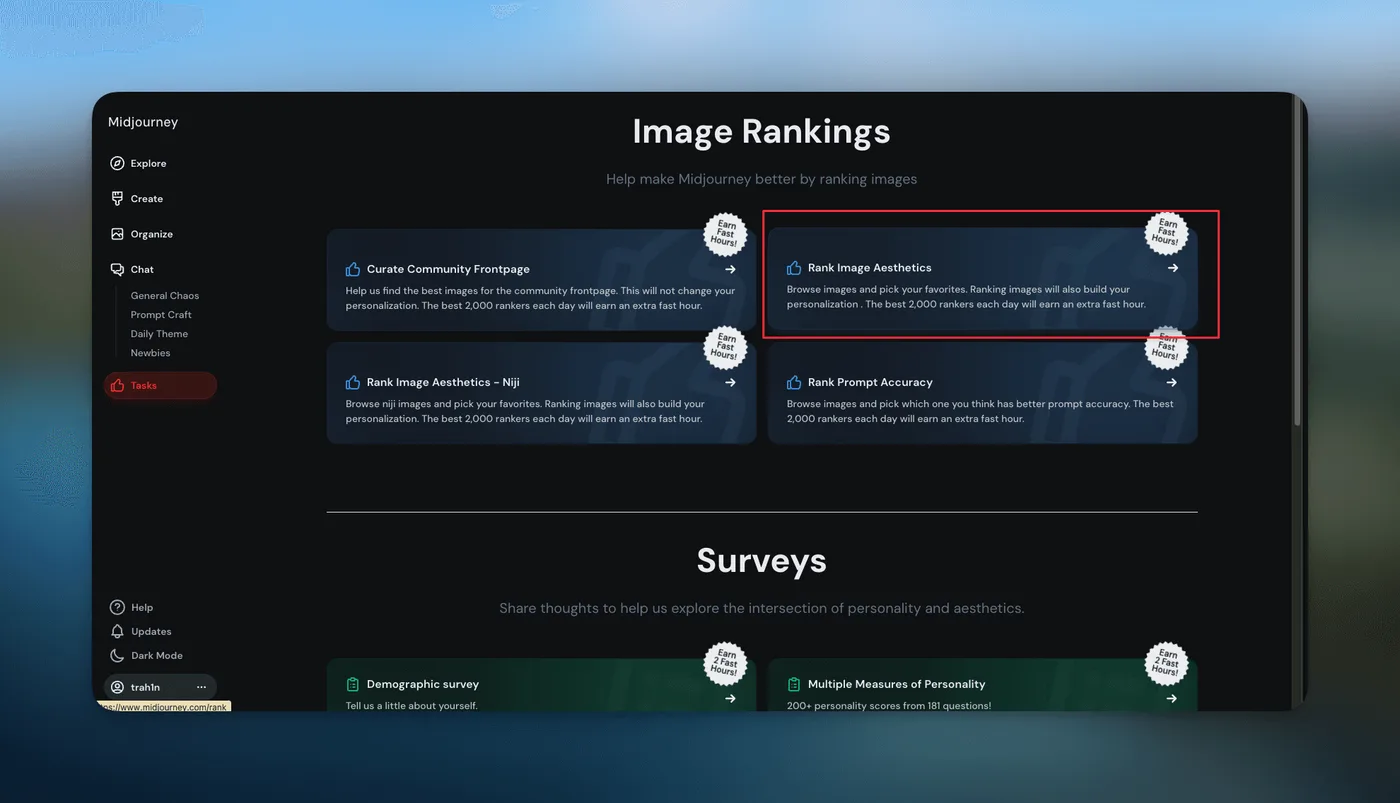Image resolution: width=1400 pixels, height=803 pixels.
Task: Click 'Tell us a little about yourself.' text
Action: [412, 705]
